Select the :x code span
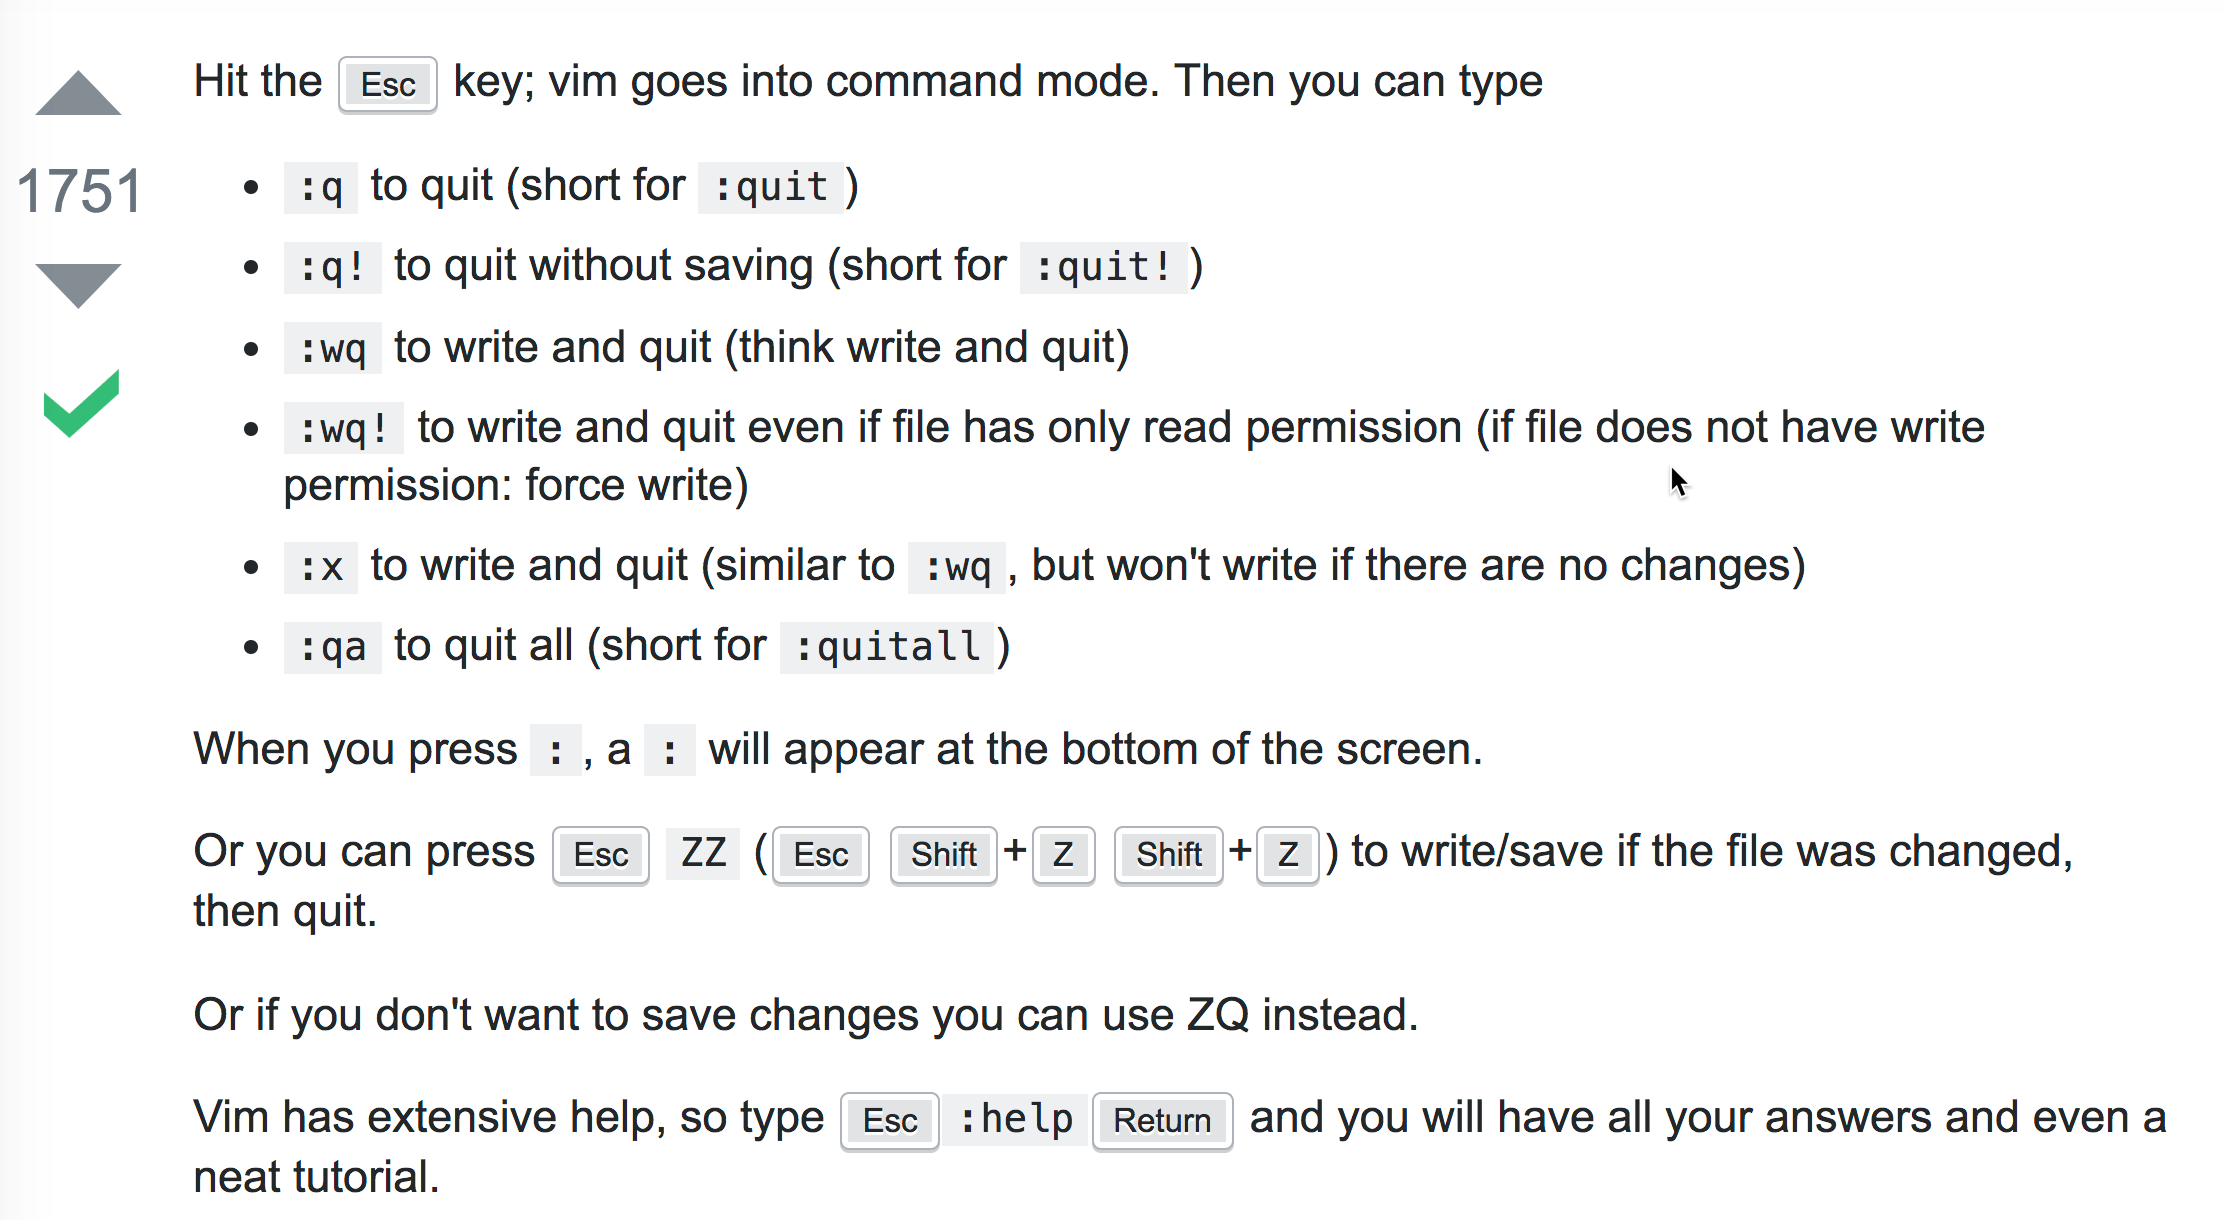The image size is (2226, 1220). point(321,566)
